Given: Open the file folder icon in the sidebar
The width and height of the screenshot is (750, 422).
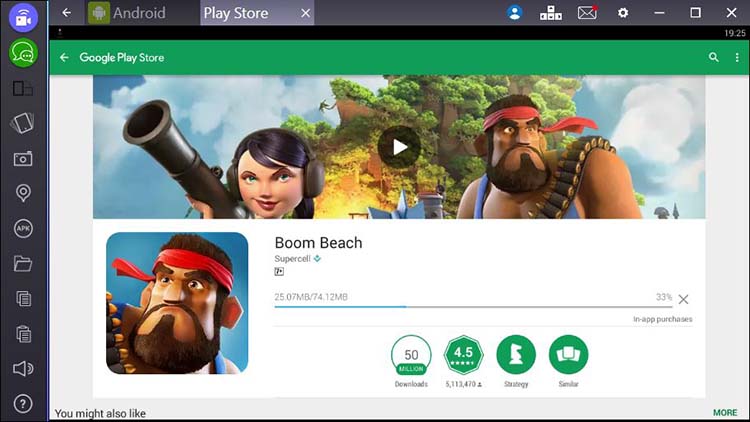Looking at the screenshot, I should tap(23, 264).
